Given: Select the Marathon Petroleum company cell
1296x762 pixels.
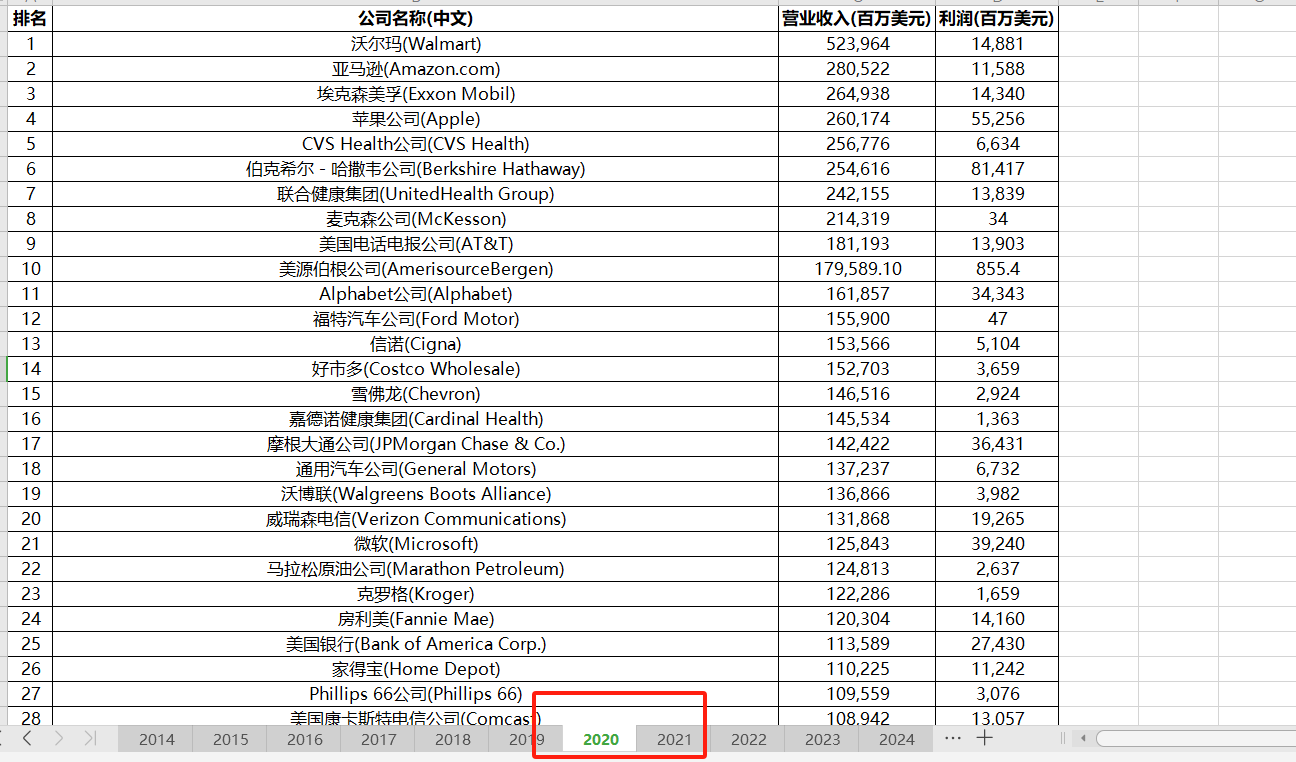Looking at the screenshot, I should [x=415, y=569].
